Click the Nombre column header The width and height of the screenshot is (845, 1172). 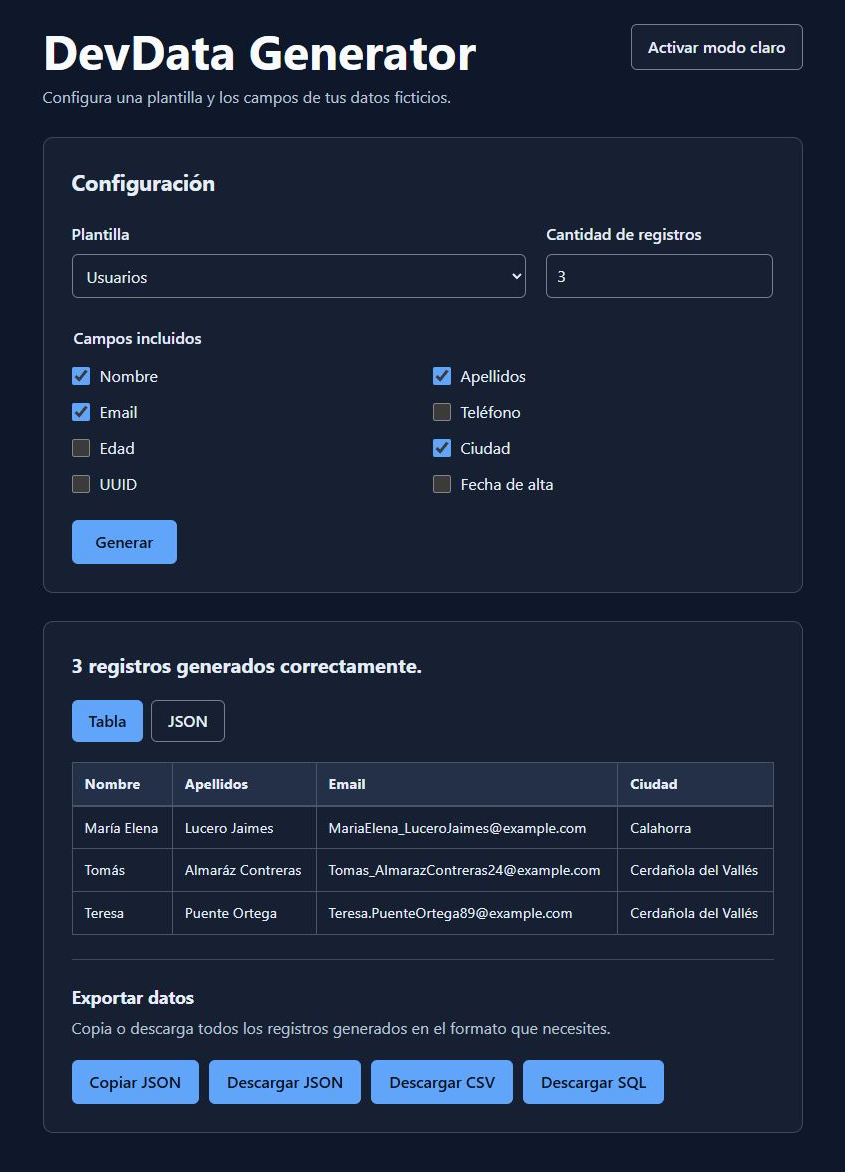click(123, 784)
